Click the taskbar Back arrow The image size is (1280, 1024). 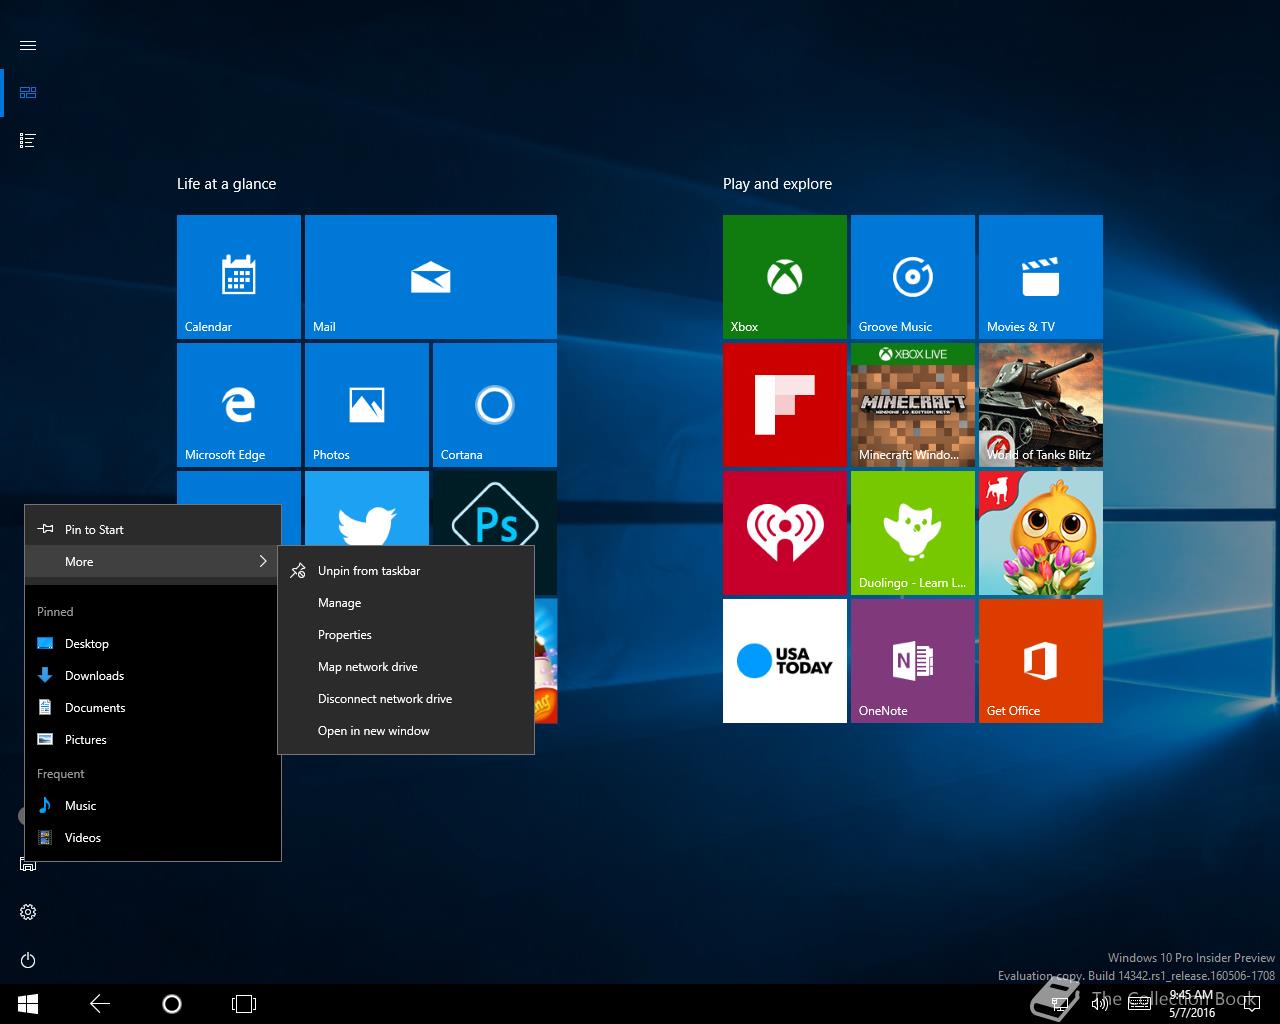coord(100,1004)
